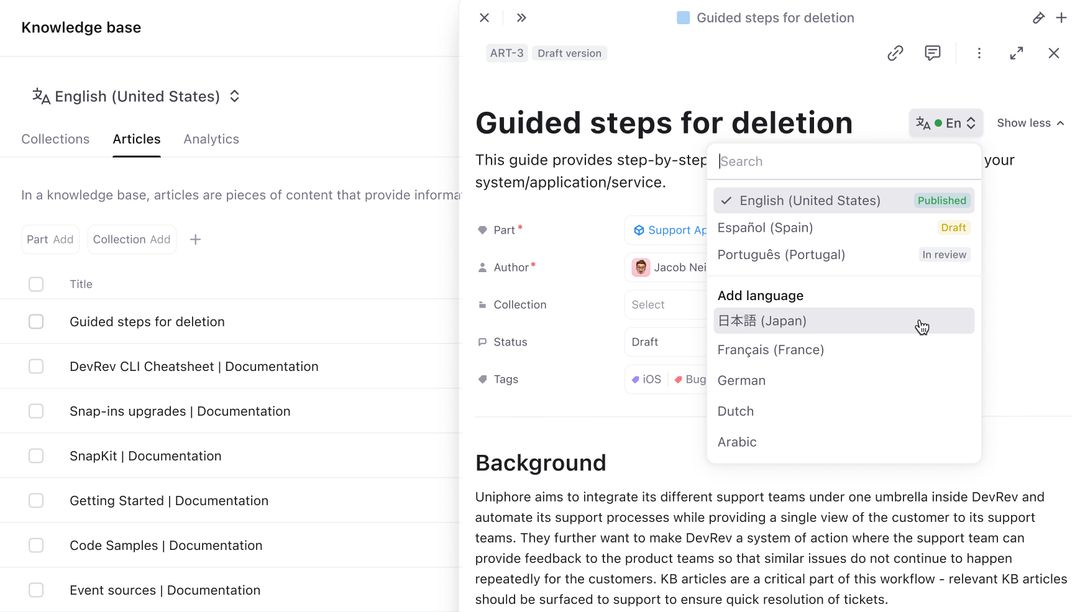Image resolution: width=1080 pixels, height=612 pixels.
Task: Collapse the panel with the double-chevron icon
Action: 521,17
